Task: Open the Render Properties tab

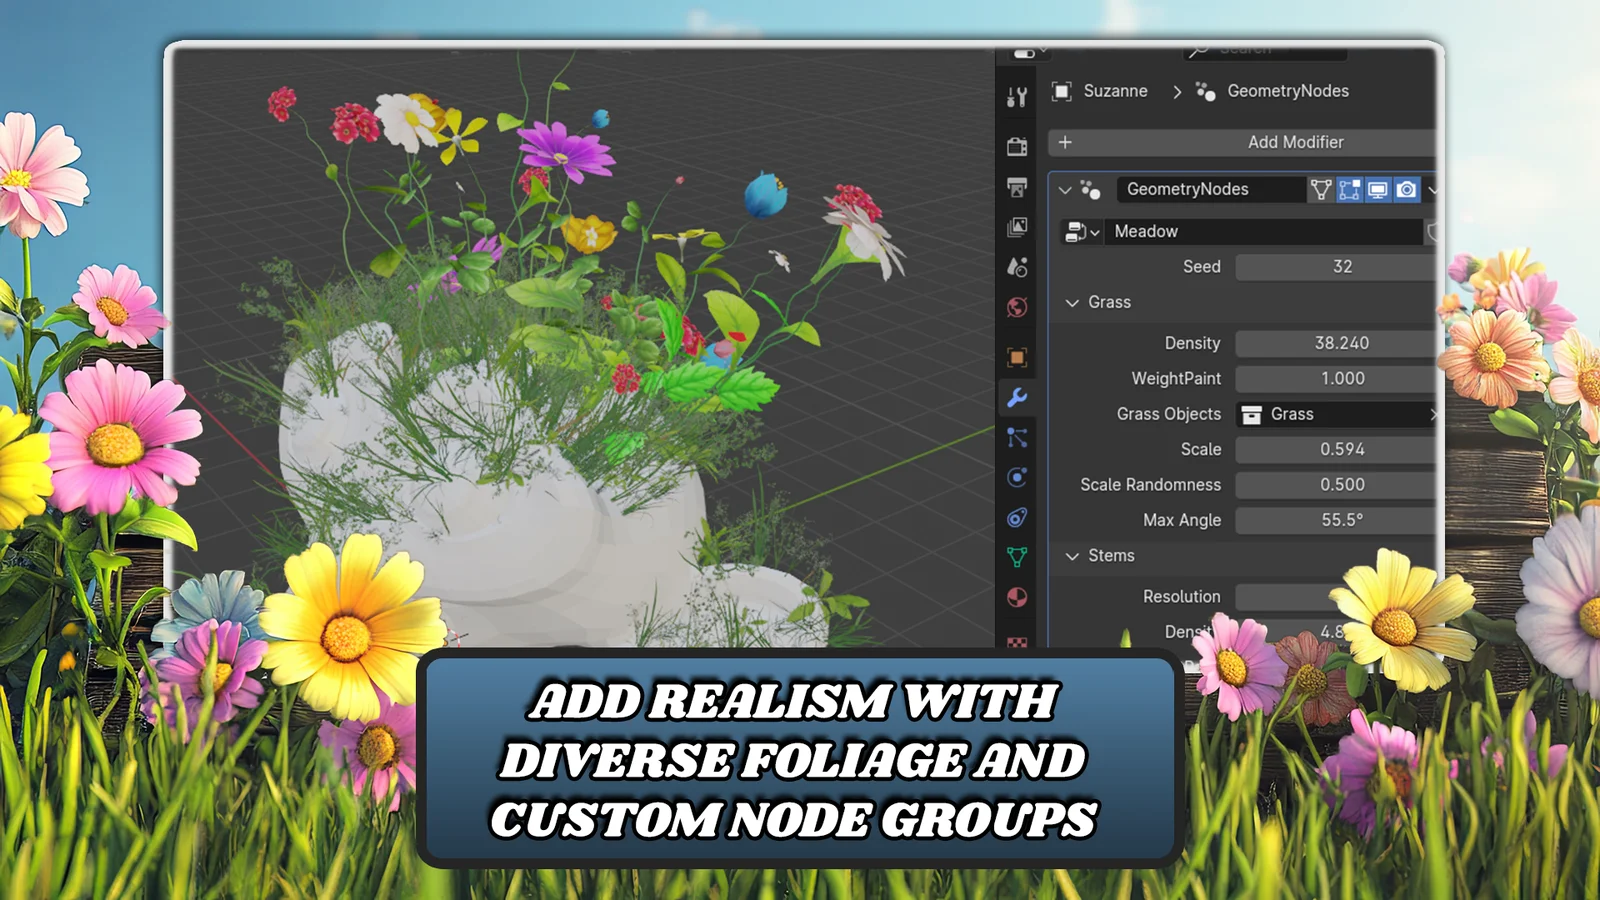Action: (1017, 145)
